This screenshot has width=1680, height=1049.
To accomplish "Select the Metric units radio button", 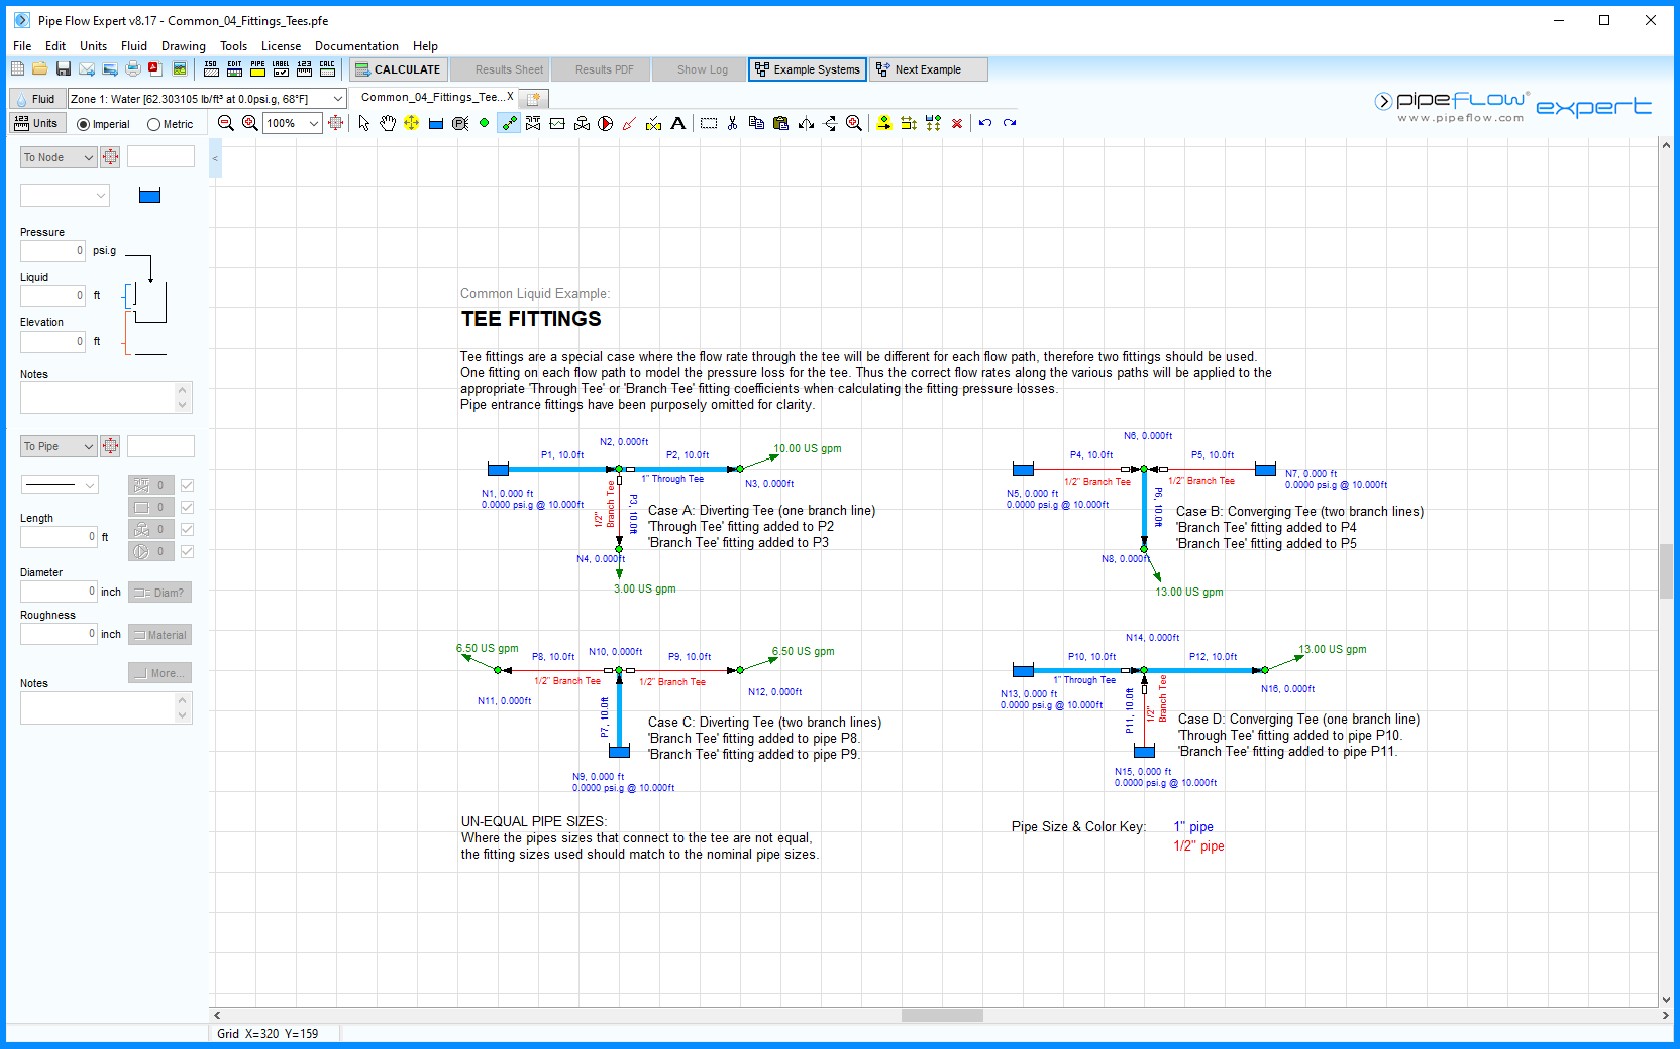I will (153, 125).
